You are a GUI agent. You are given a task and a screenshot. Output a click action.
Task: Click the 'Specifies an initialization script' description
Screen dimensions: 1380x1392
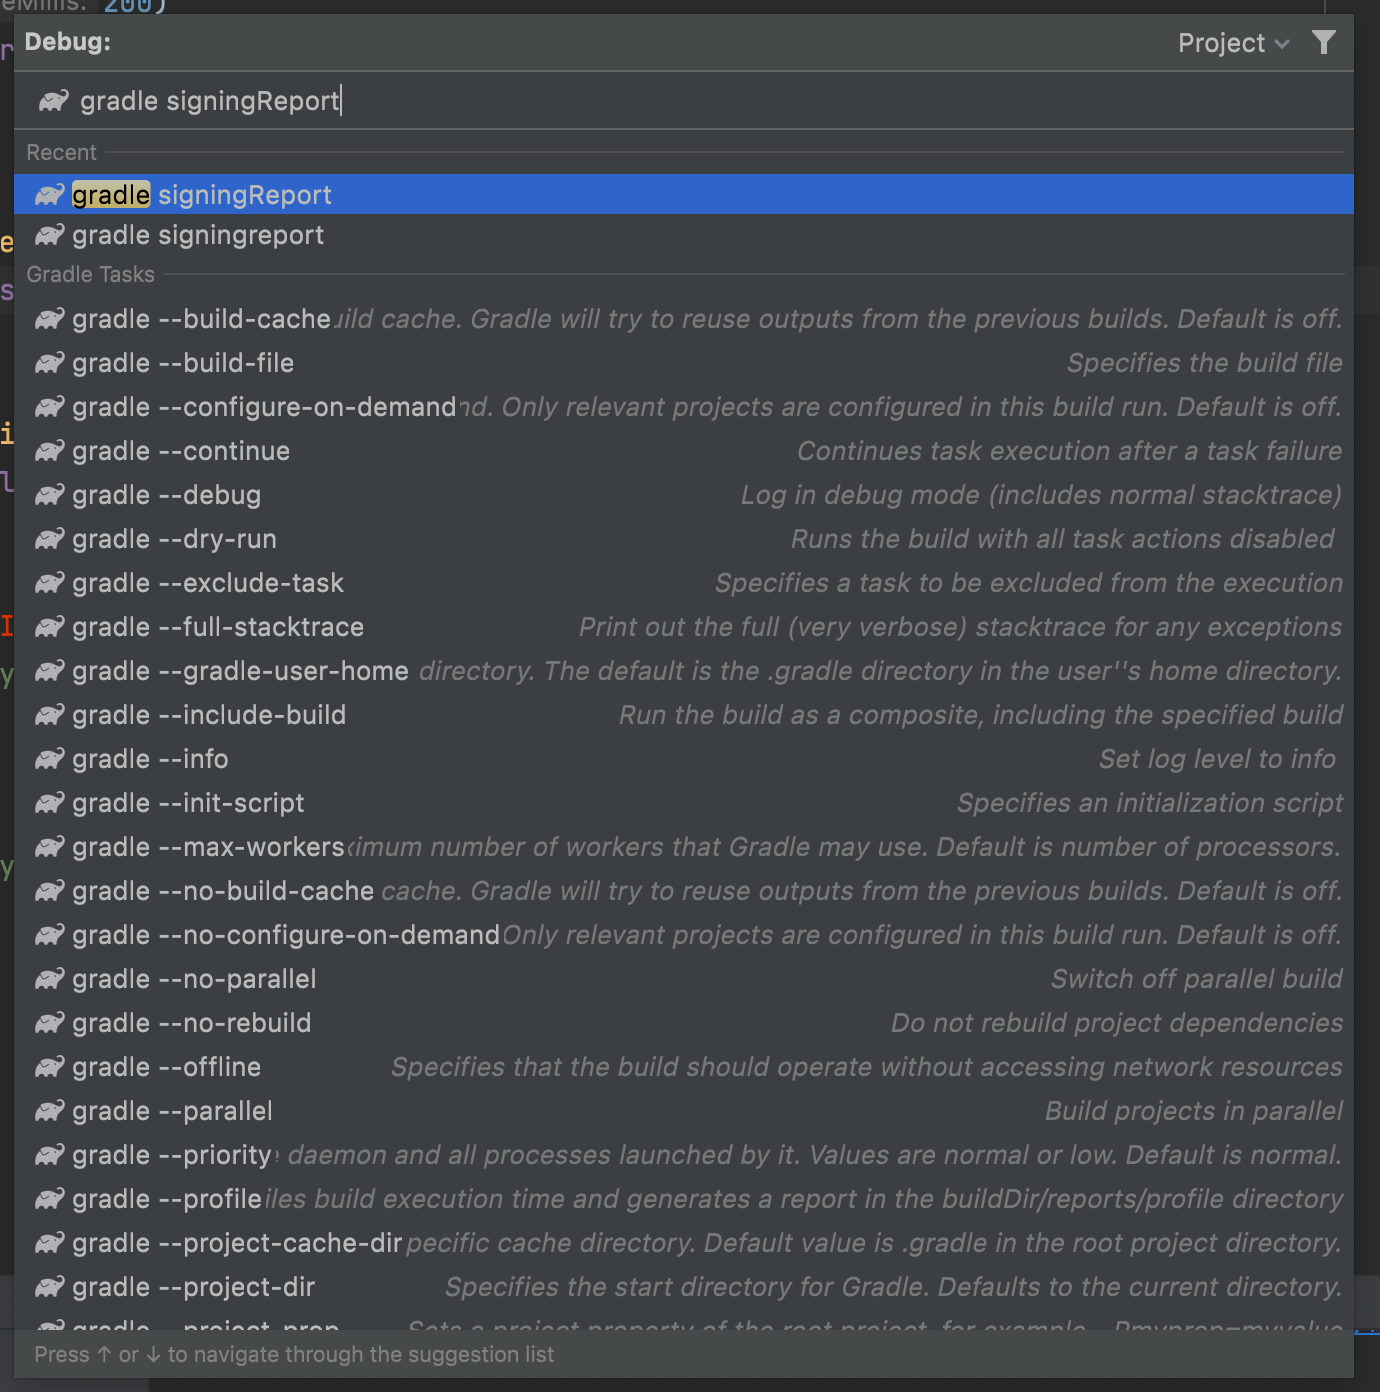(1149, 803)
